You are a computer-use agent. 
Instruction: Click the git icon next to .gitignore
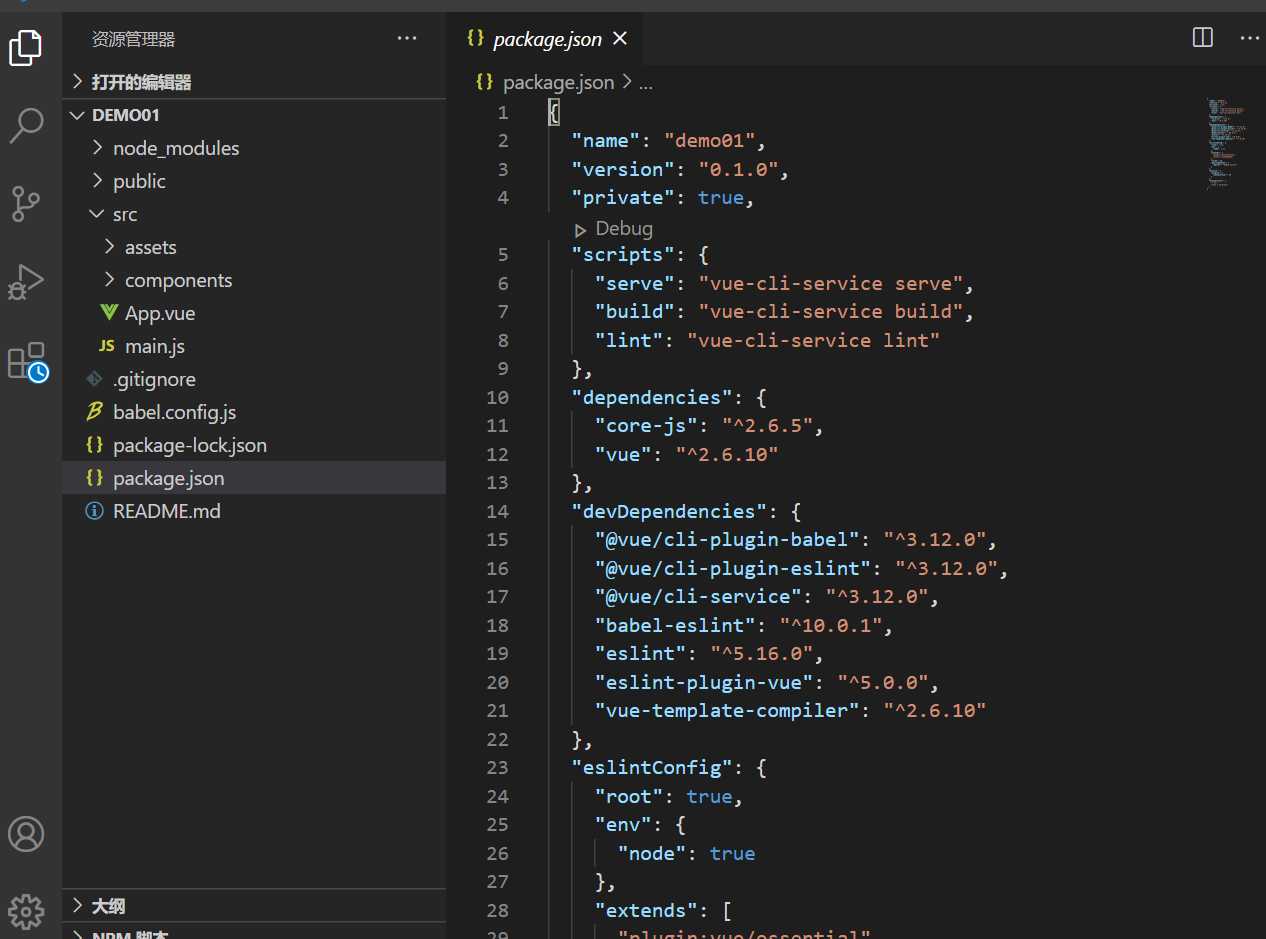coord(95,379)
